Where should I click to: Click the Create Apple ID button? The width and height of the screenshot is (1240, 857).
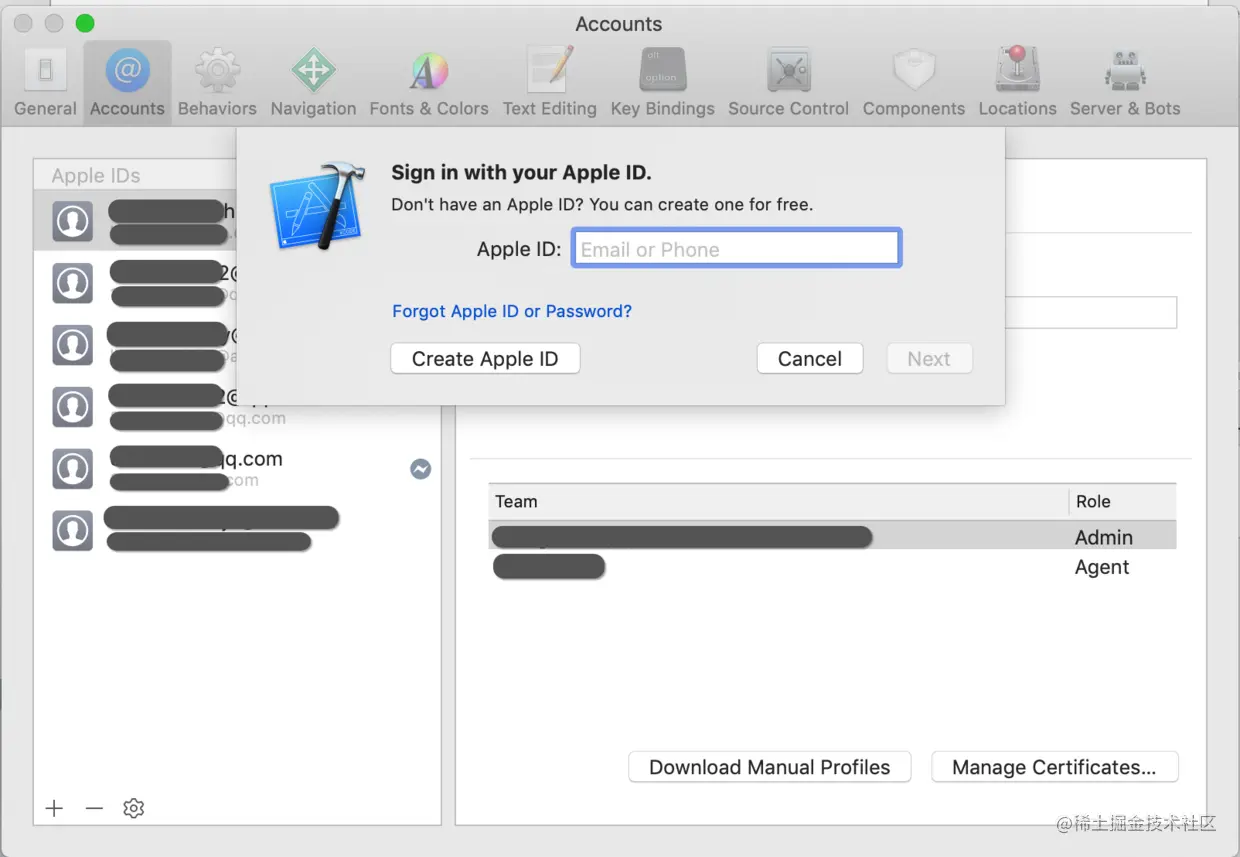tap(485, 359)
